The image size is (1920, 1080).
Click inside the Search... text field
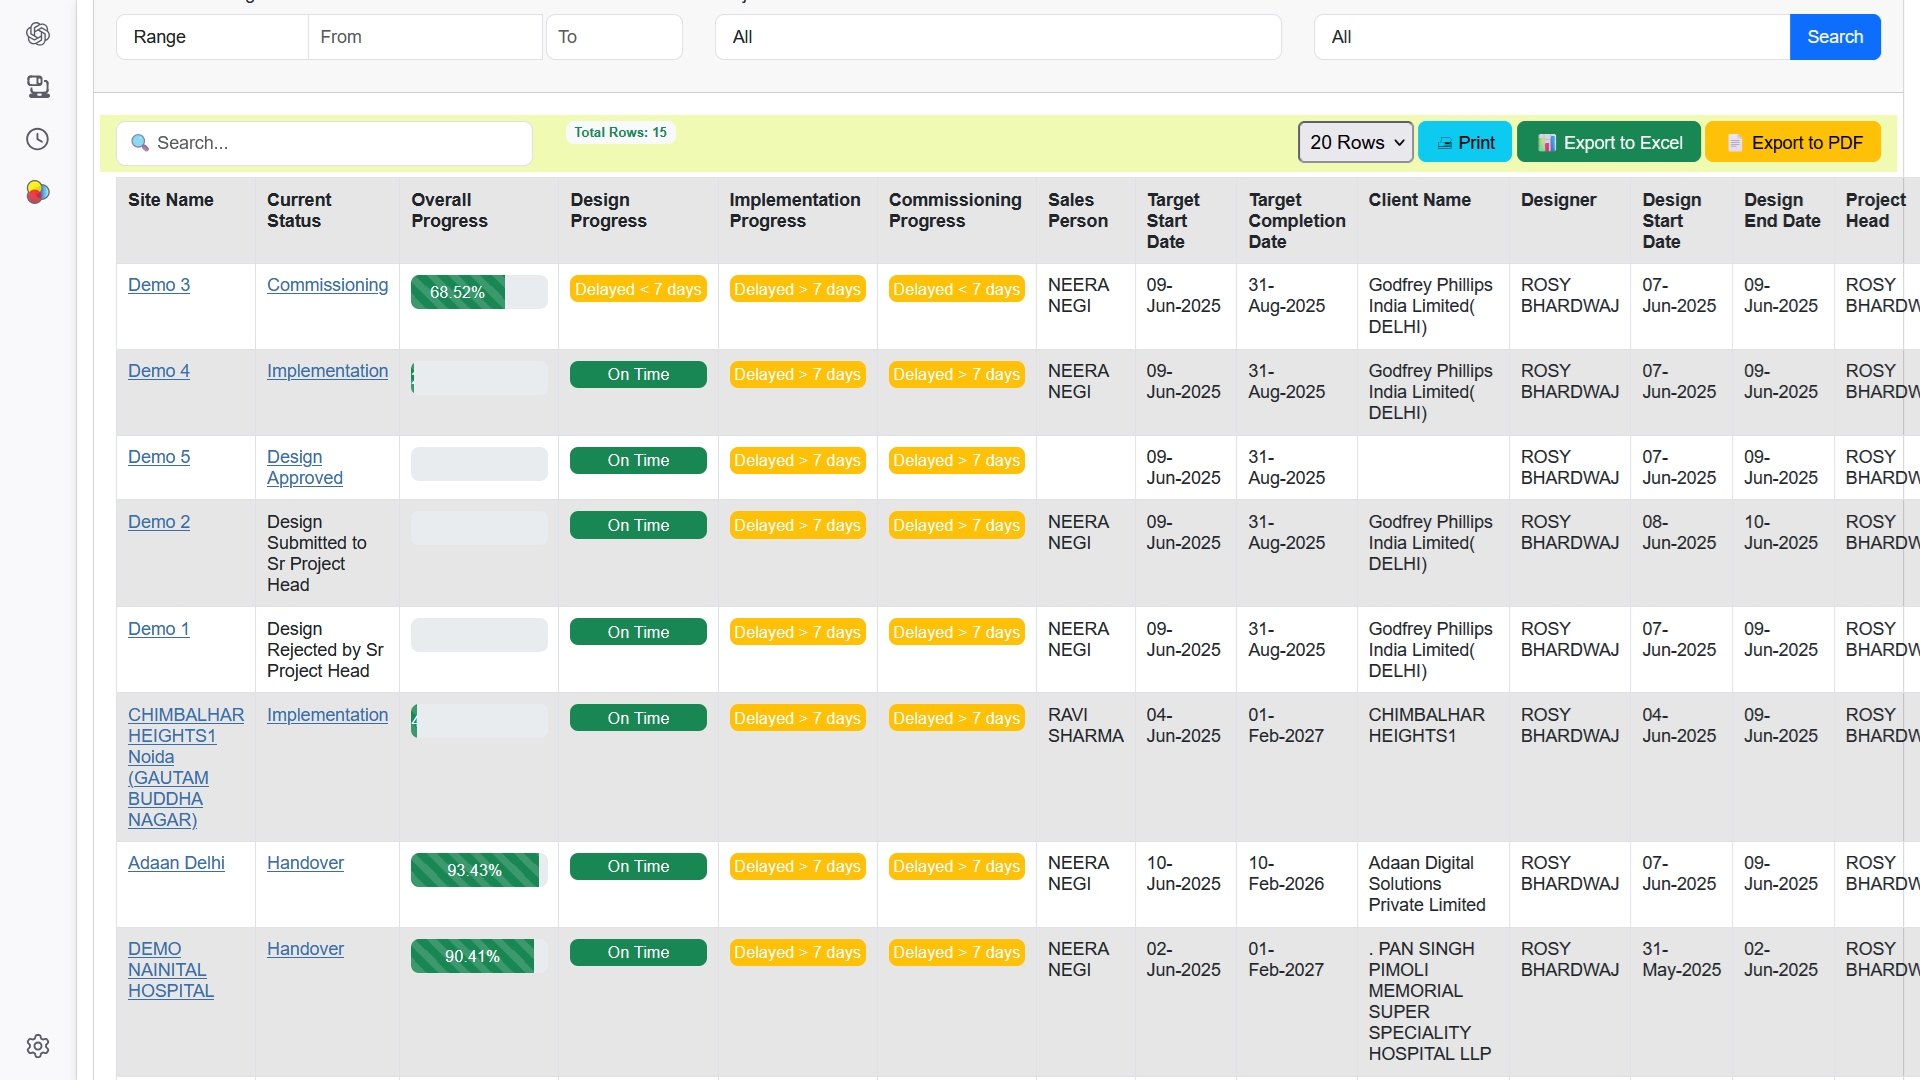click(324, 143)
